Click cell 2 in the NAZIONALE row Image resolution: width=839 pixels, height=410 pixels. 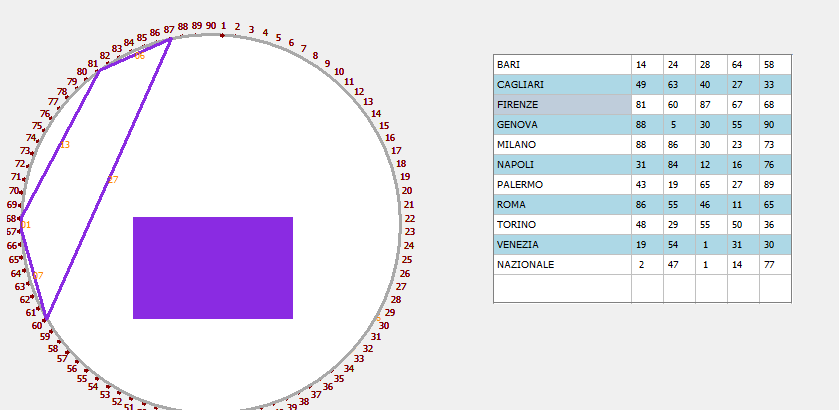pyautogui.click(x=647, y=264)
